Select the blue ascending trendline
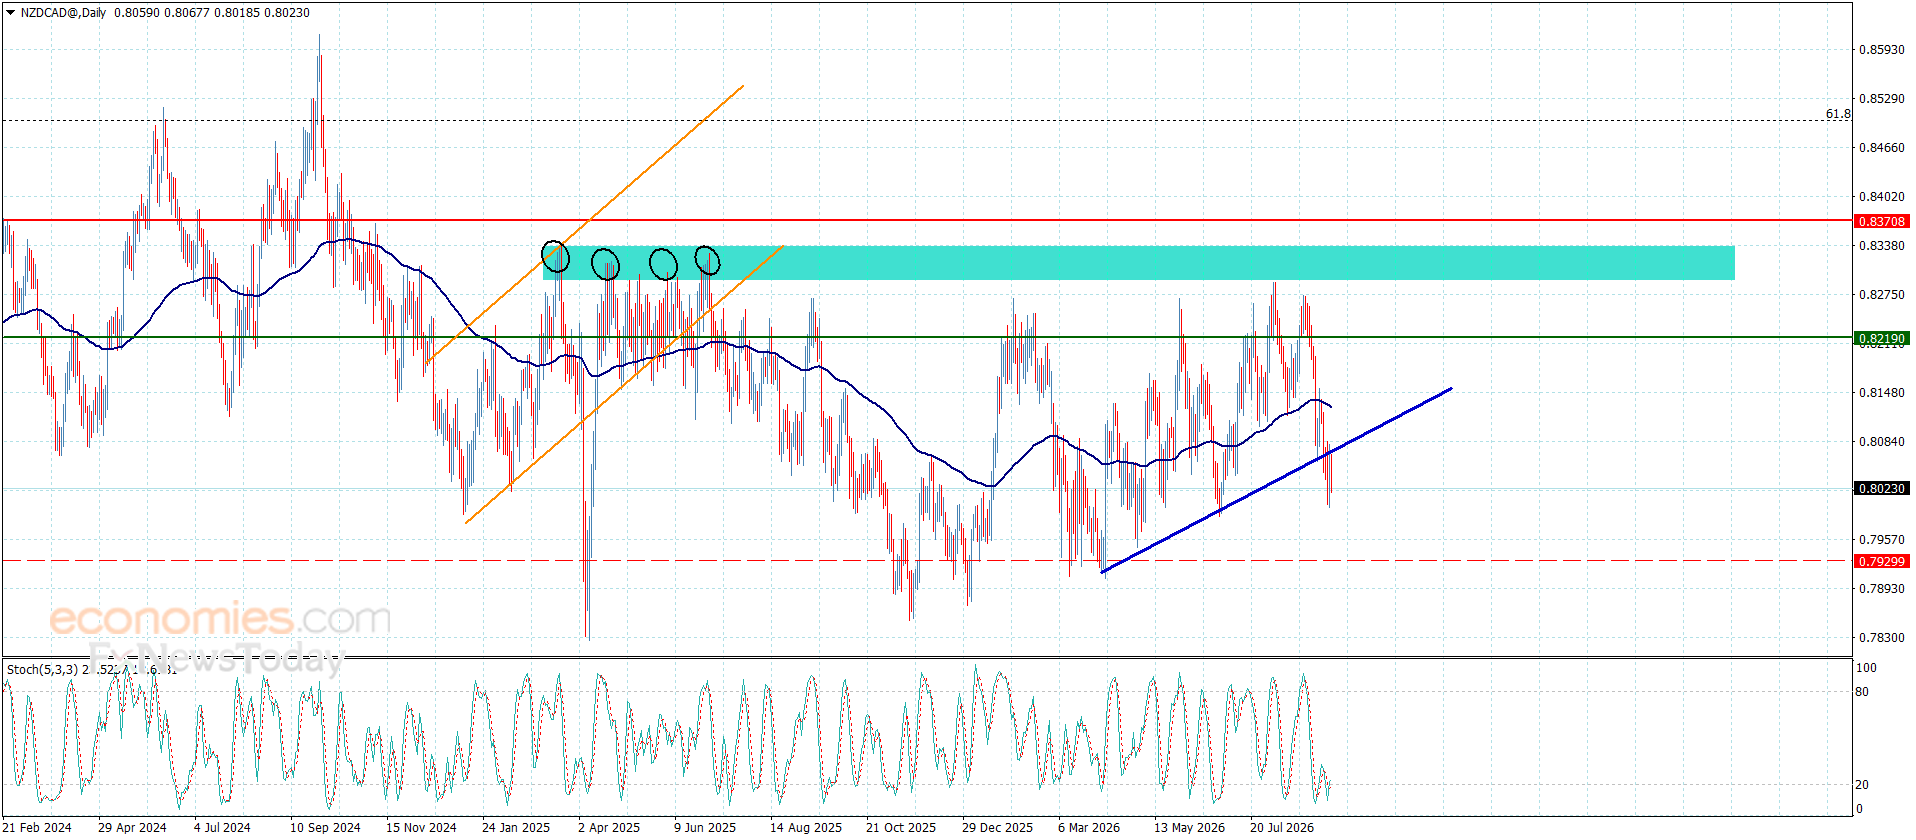1916x840 pixels. 1276,480
